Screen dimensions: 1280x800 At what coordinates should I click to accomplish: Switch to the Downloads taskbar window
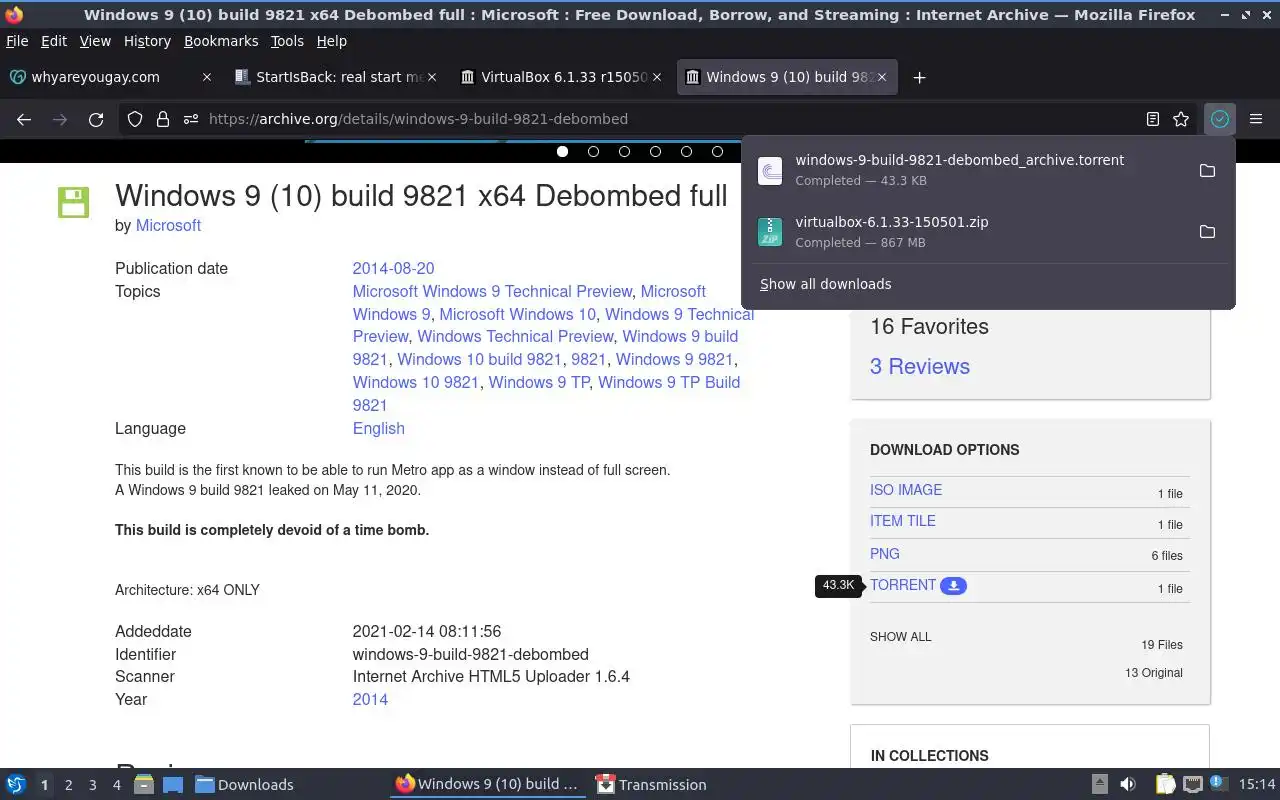click(244, 785)
